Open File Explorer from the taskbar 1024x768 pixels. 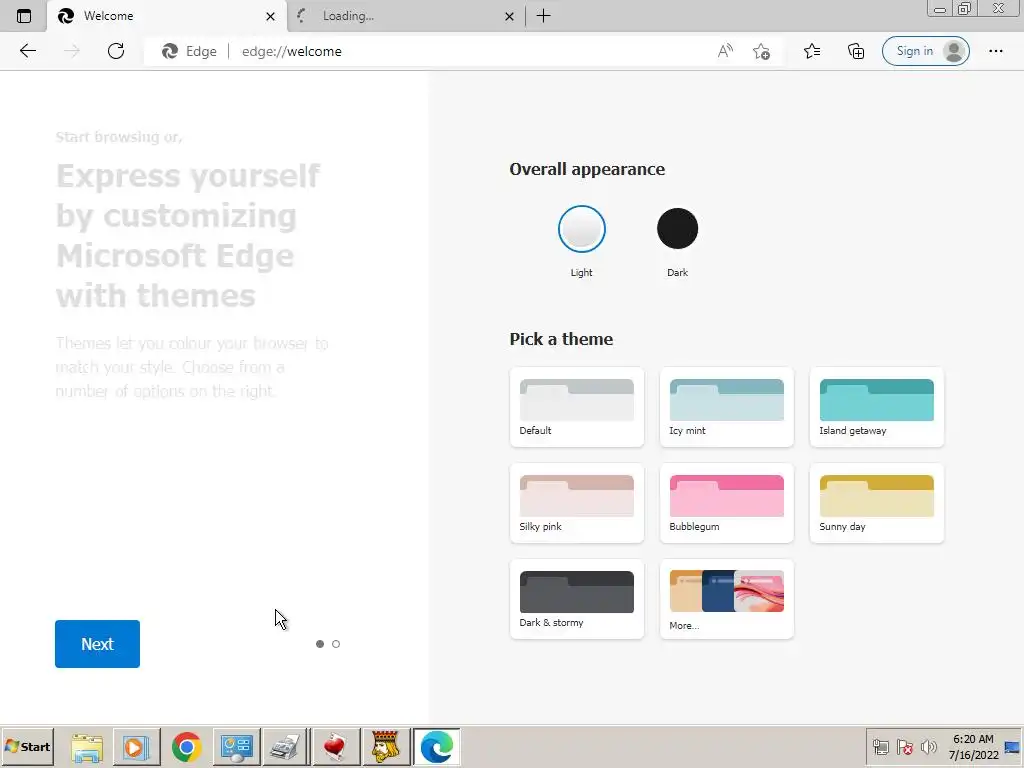(87, 747)
